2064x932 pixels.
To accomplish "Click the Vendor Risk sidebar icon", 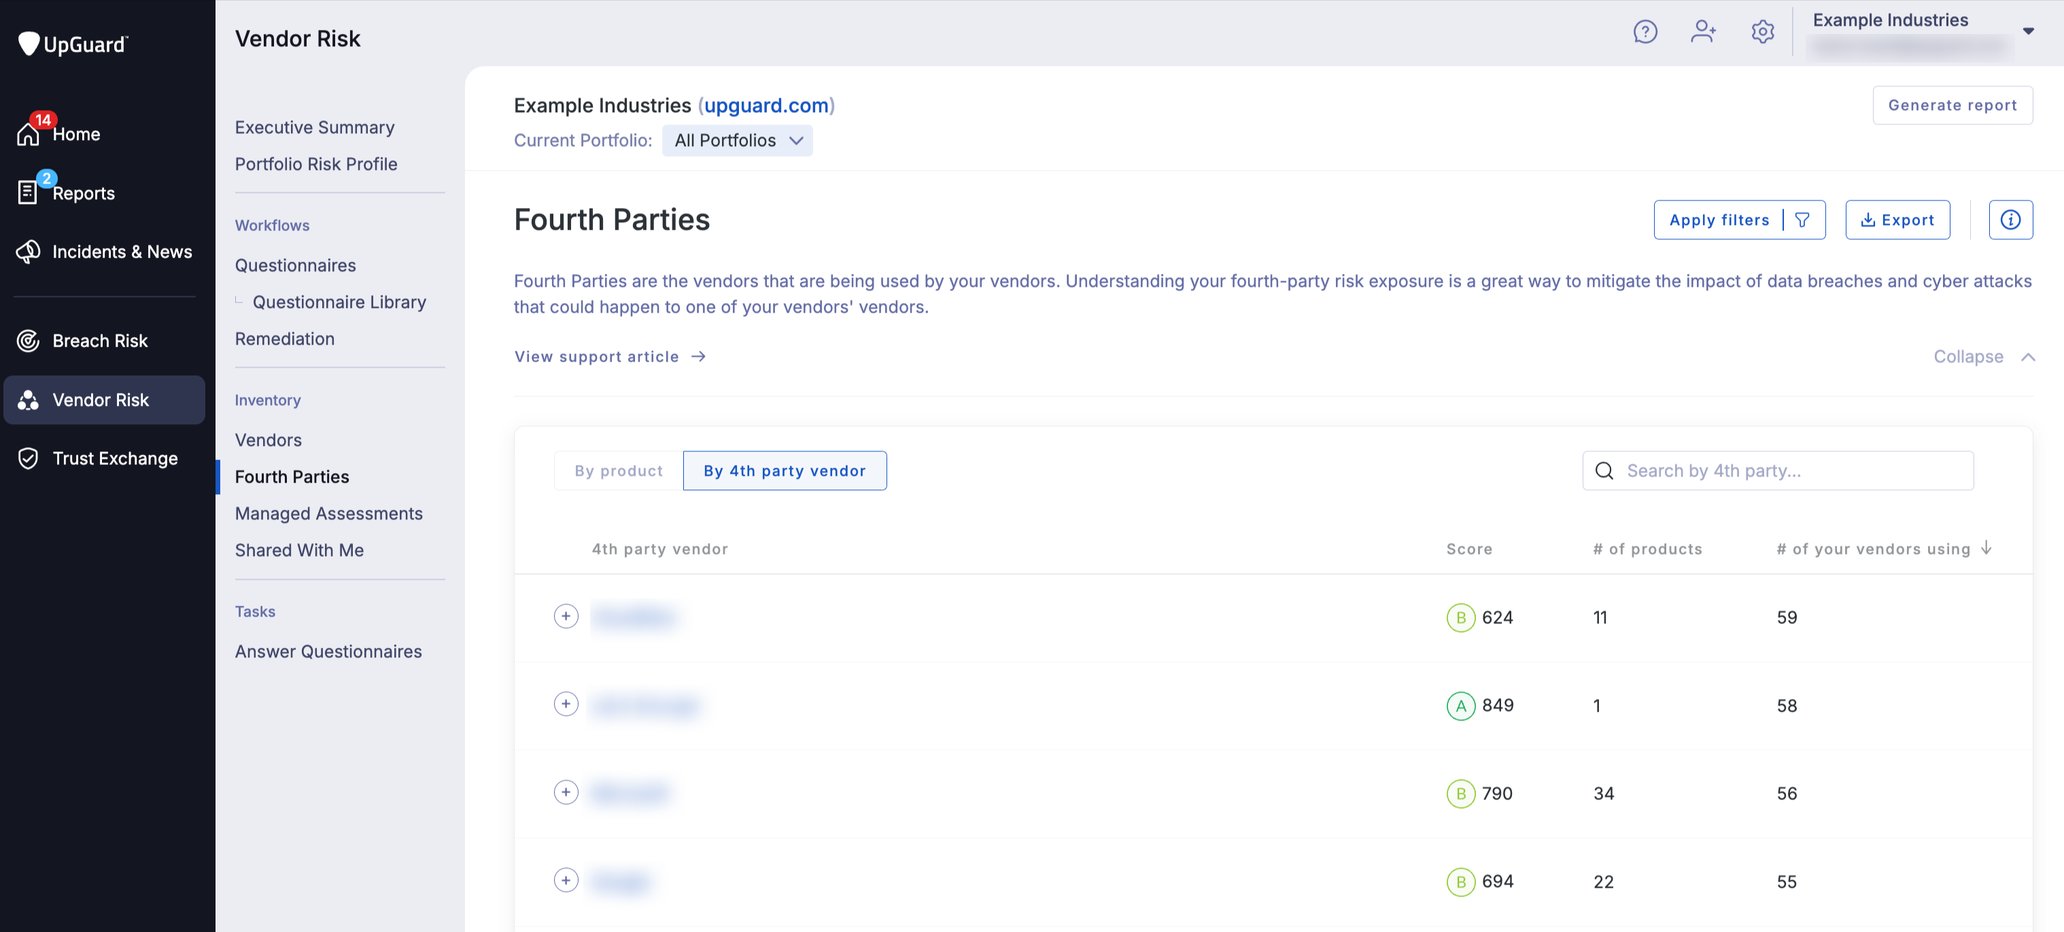I will [x=27, y=400].
